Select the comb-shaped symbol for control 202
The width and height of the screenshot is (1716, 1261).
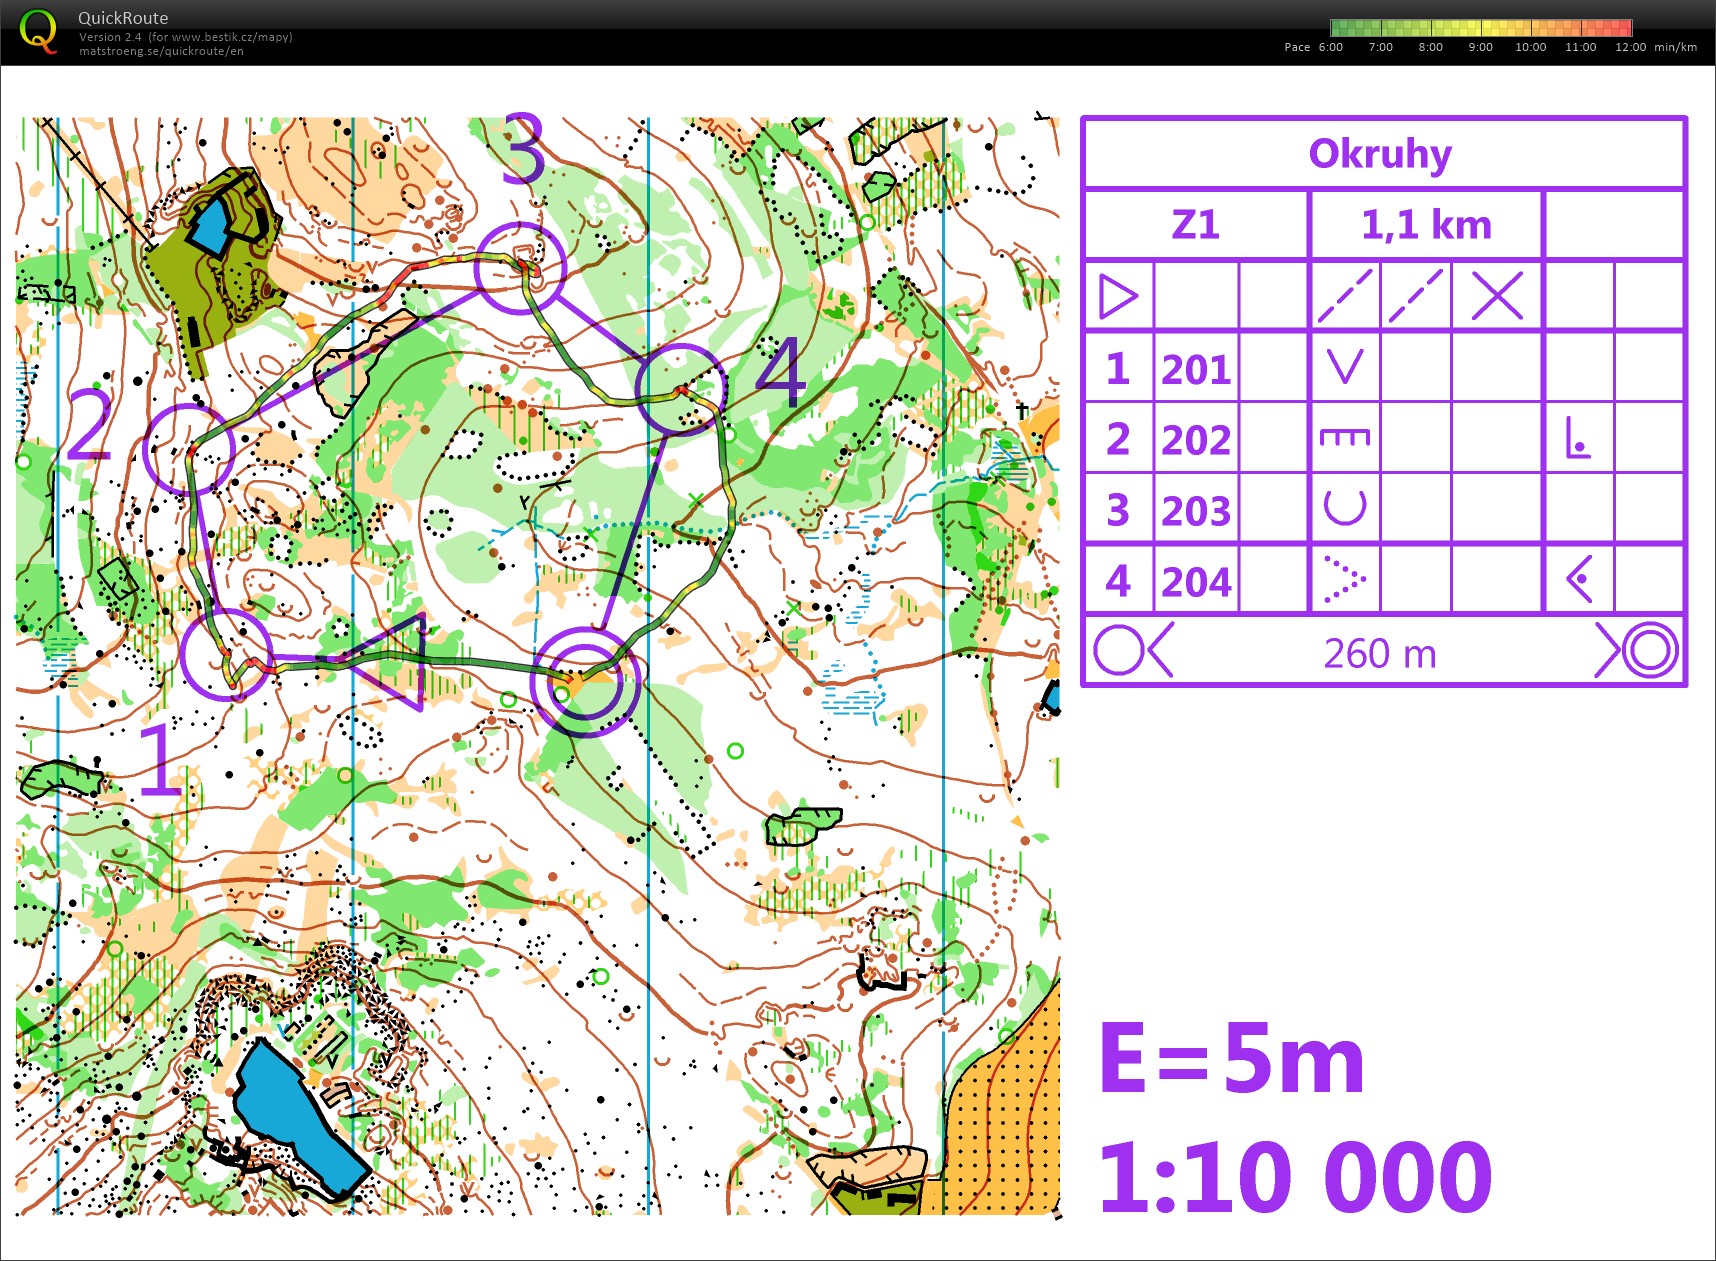[1344, 438]
